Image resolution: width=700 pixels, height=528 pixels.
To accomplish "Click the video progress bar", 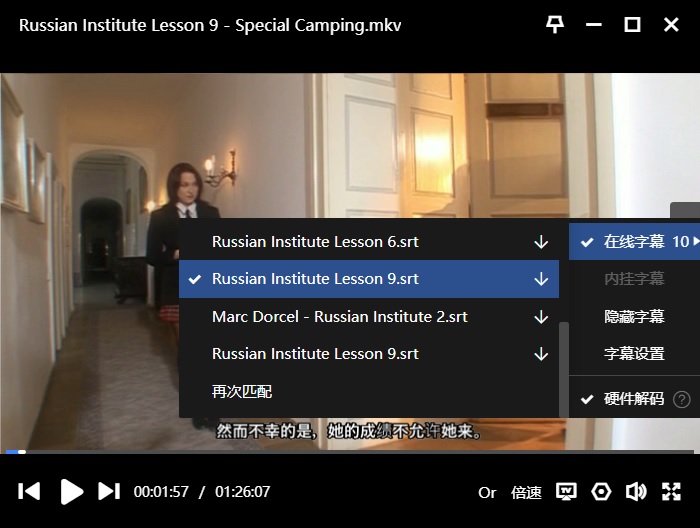I will [x=350, y=452].
